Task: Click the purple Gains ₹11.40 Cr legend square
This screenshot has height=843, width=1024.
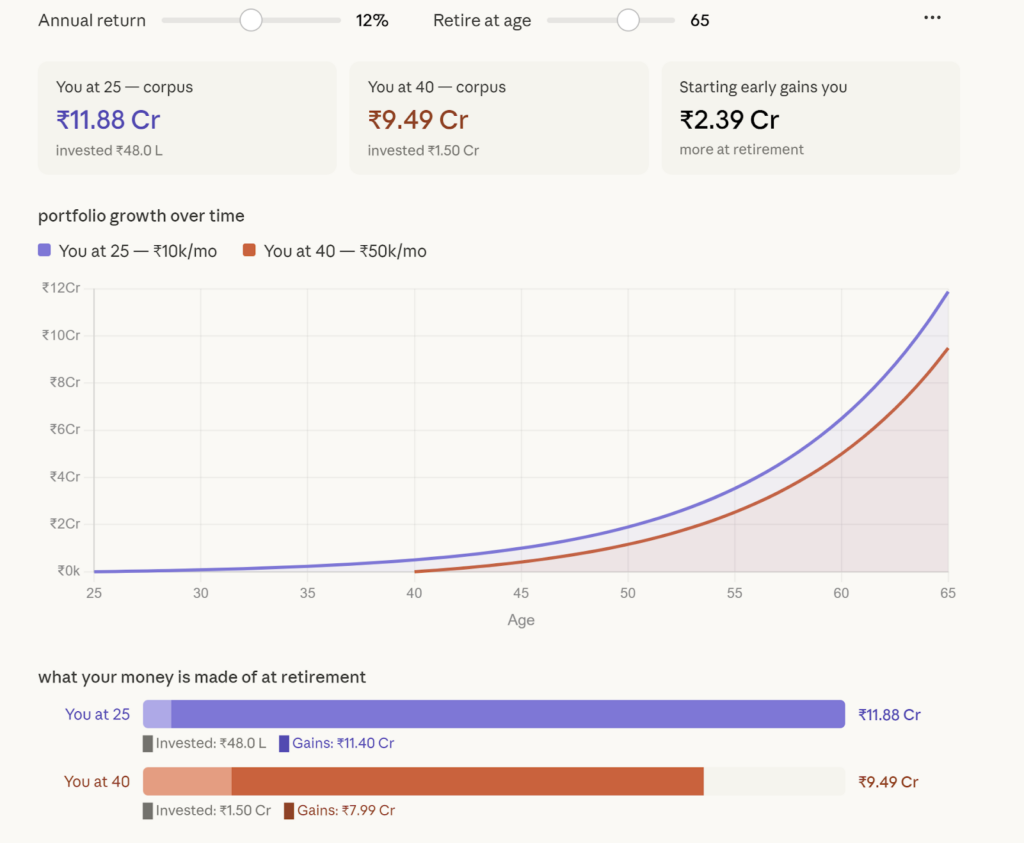Action: 284,743
